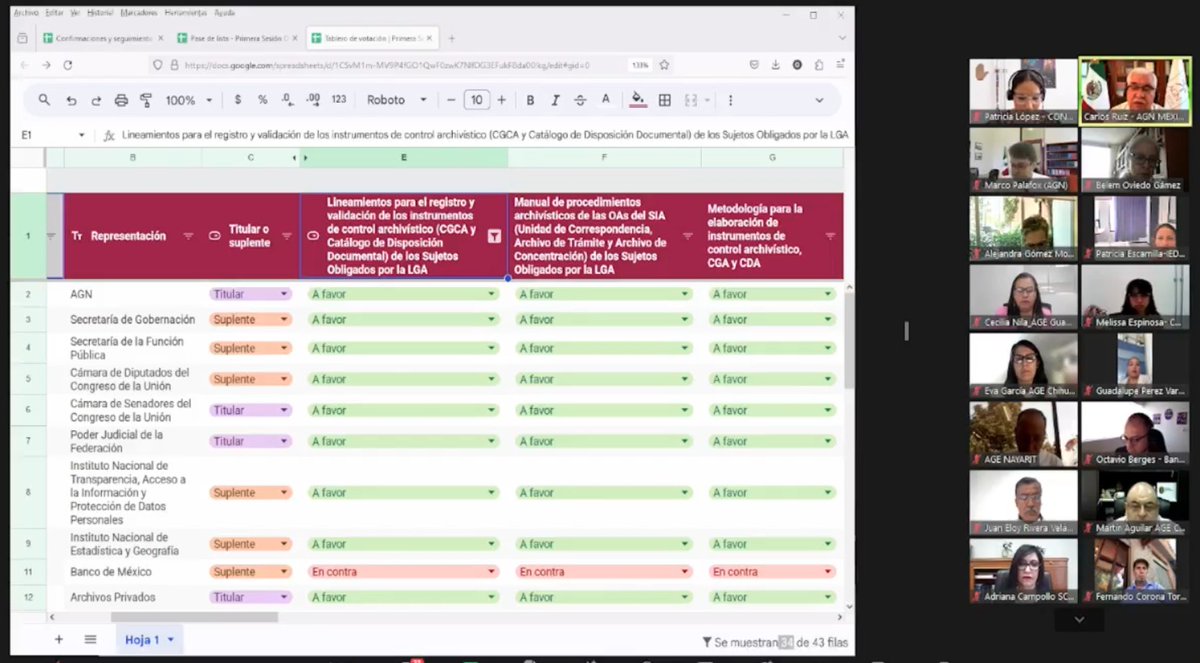
Task: Select Carlos Ruiz video thumbnail
Action: [1134, 91]
